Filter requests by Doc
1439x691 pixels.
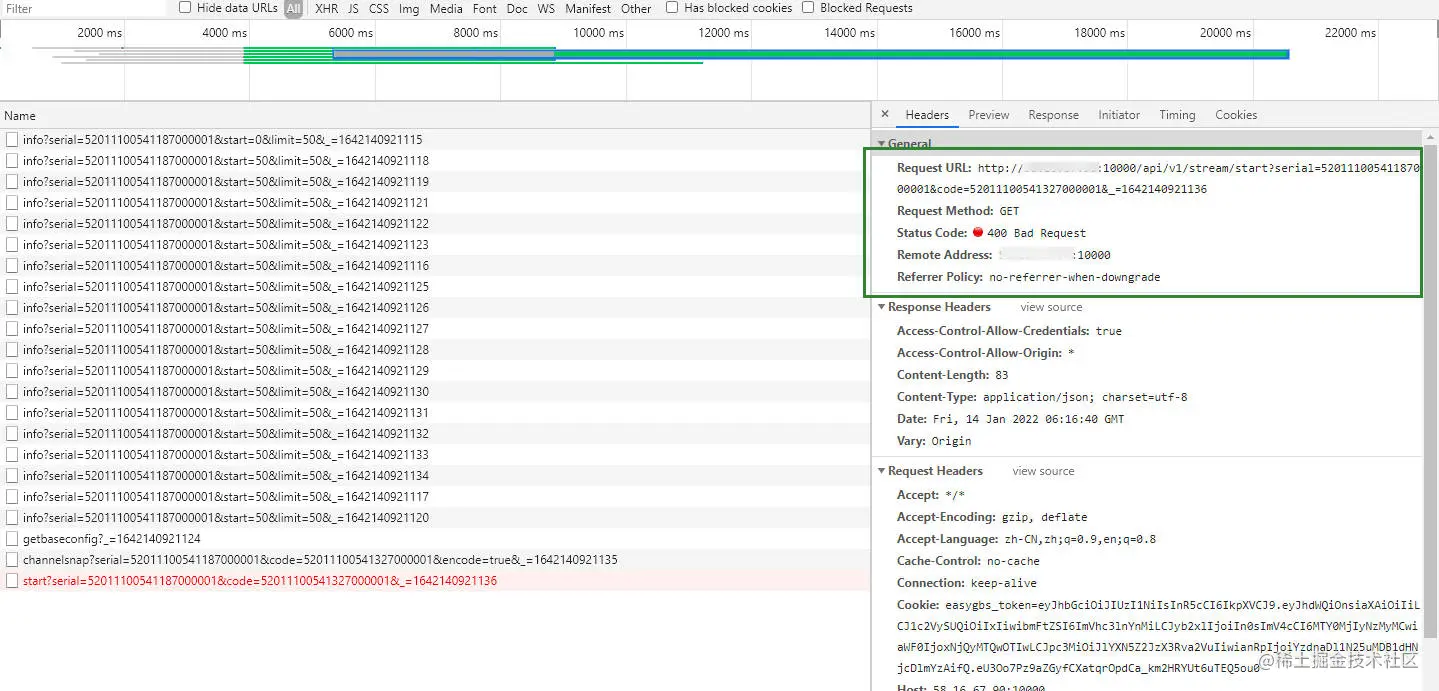[x=517, y=8]
